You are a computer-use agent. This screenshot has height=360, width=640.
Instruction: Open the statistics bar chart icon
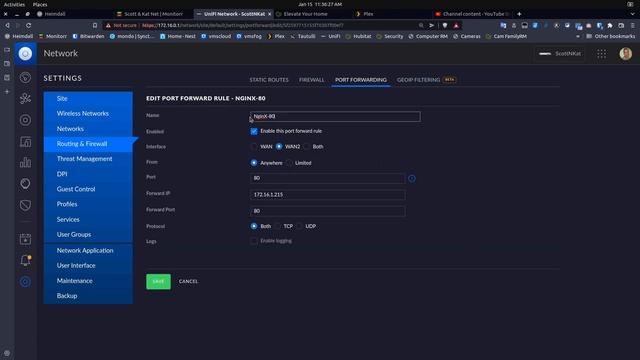coord(25,162)
